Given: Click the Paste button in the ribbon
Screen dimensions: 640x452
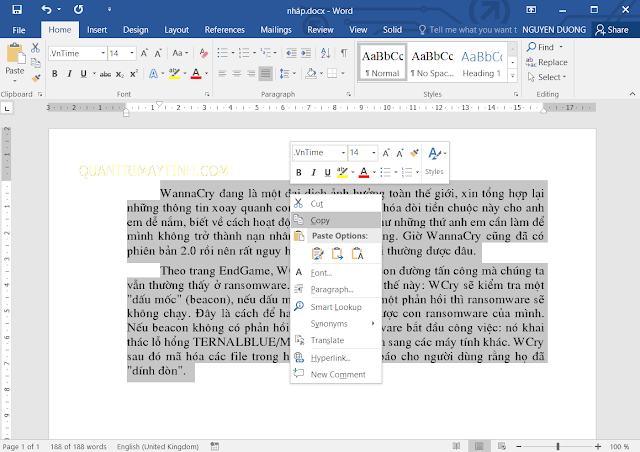Looking at the screenshot, I should pos(15,60).
